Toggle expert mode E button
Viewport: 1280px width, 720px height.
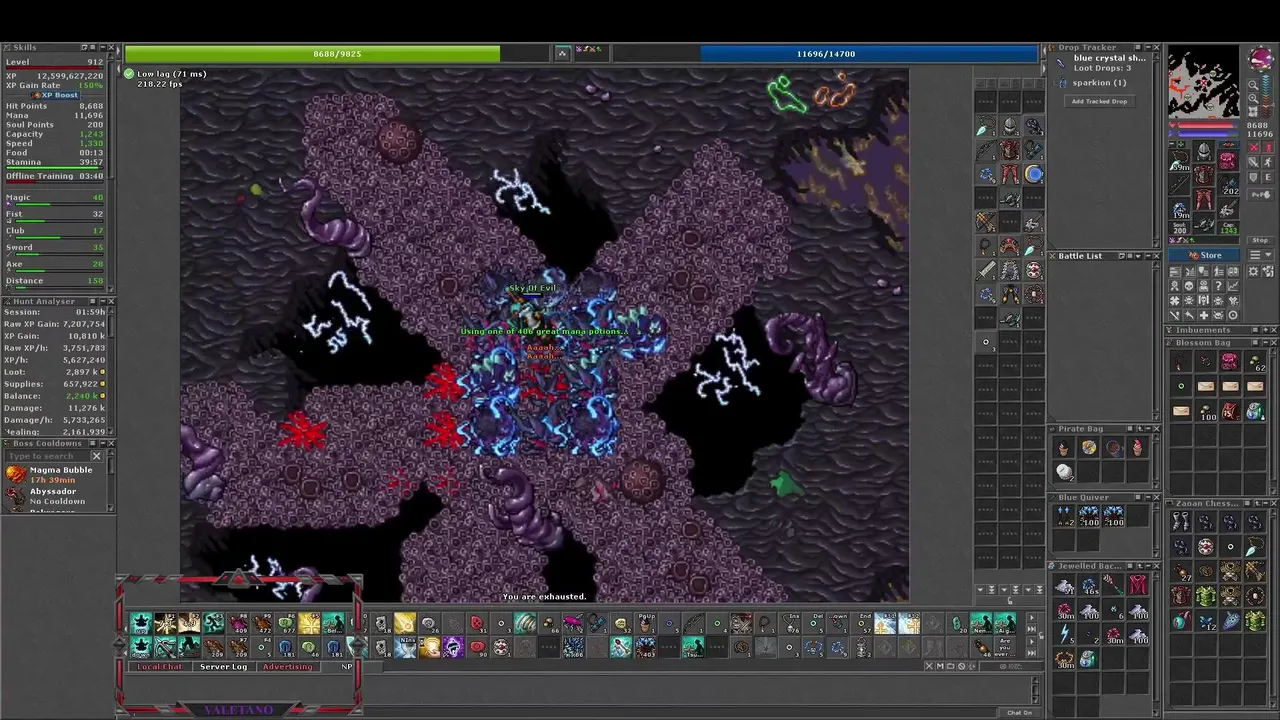coord(1267,177)
